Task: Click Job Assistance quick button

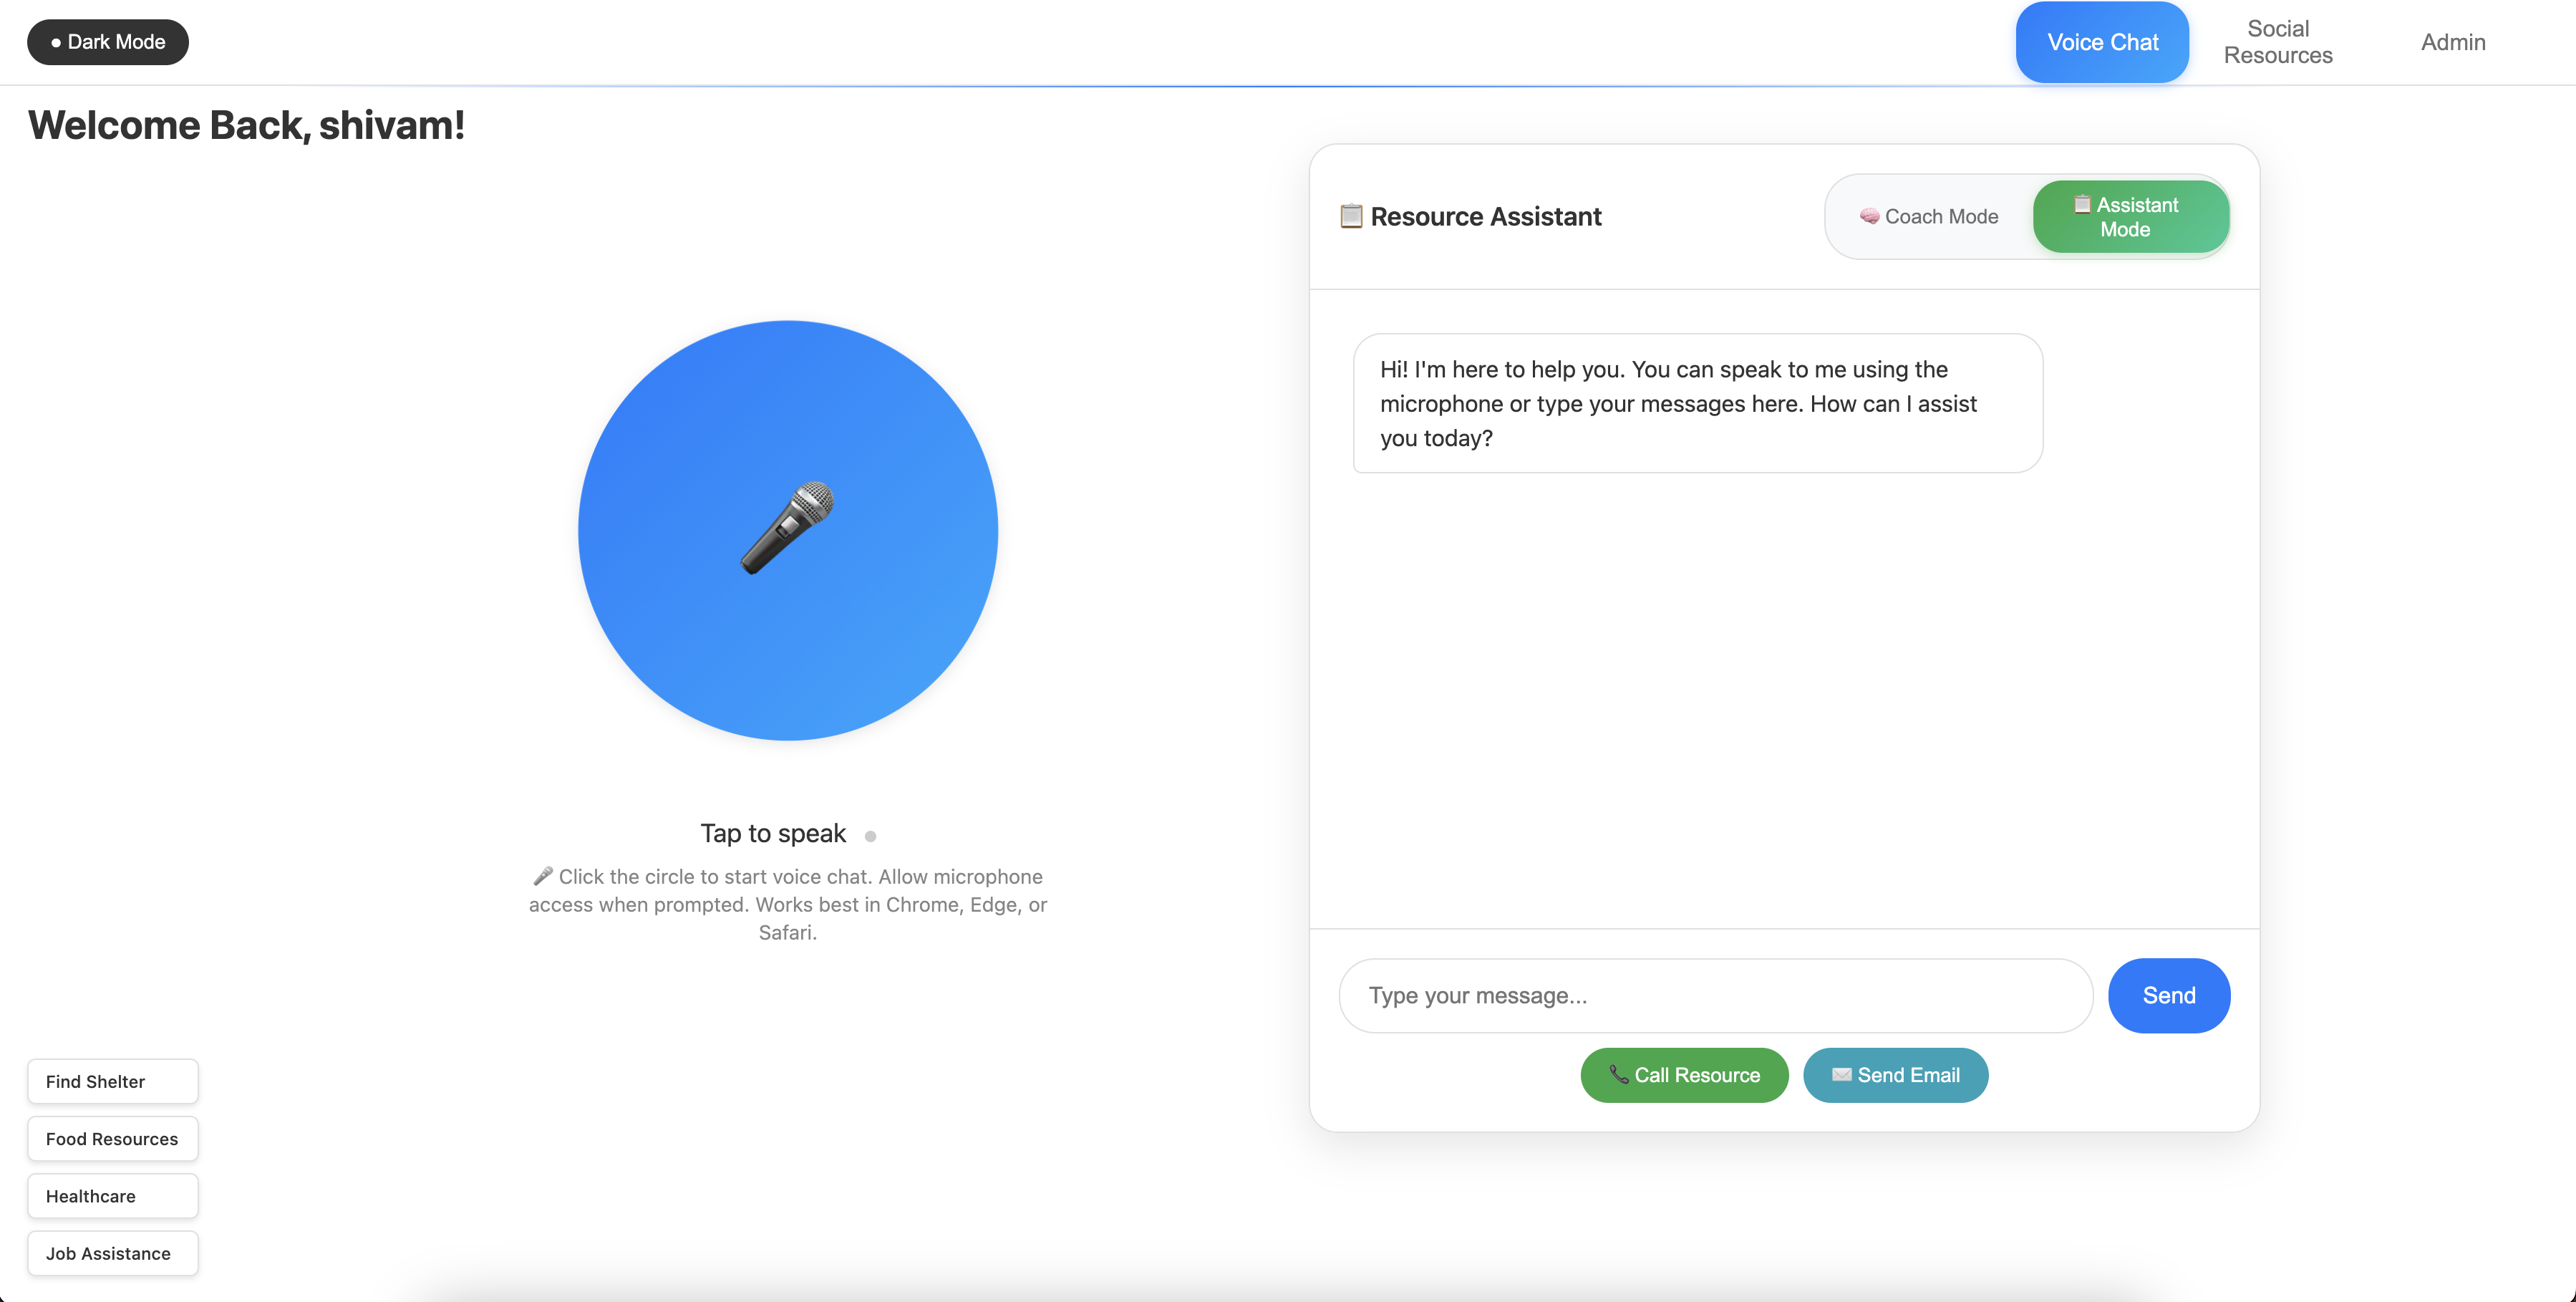Action: tap(113, 1252)
